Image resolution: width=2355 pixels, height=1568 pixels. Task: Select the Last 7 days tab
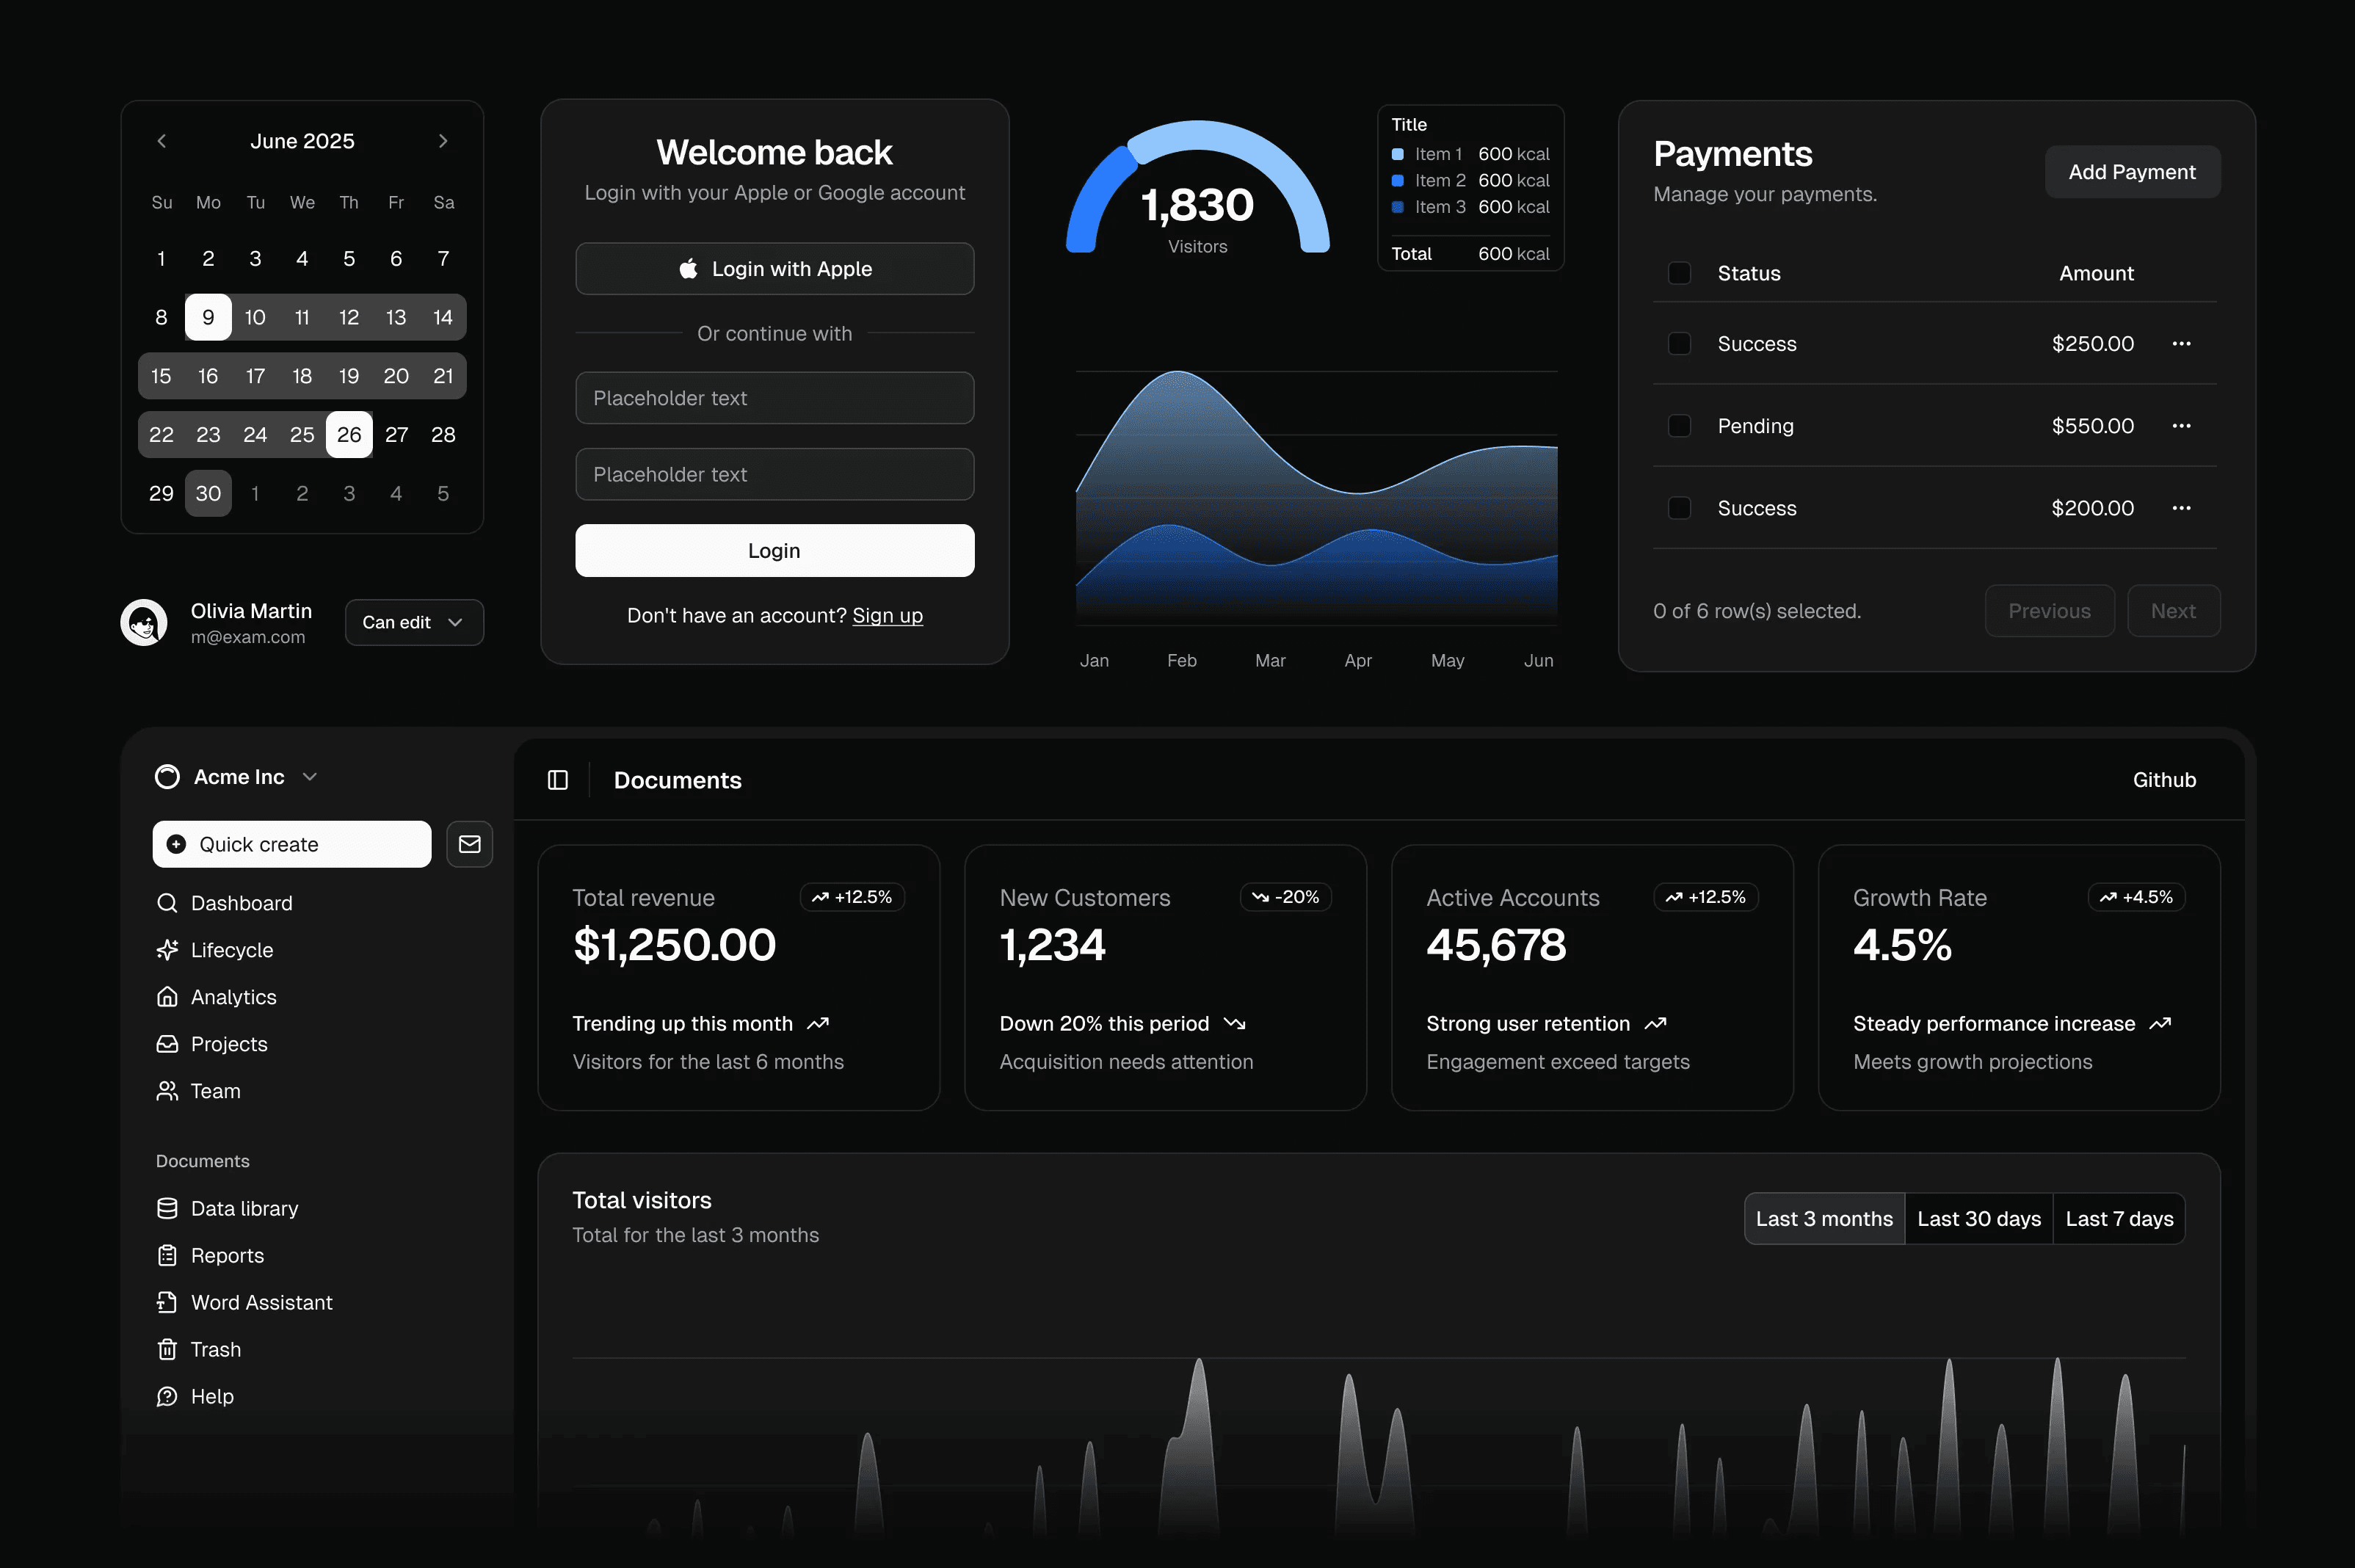[x=2119, y=1218]
